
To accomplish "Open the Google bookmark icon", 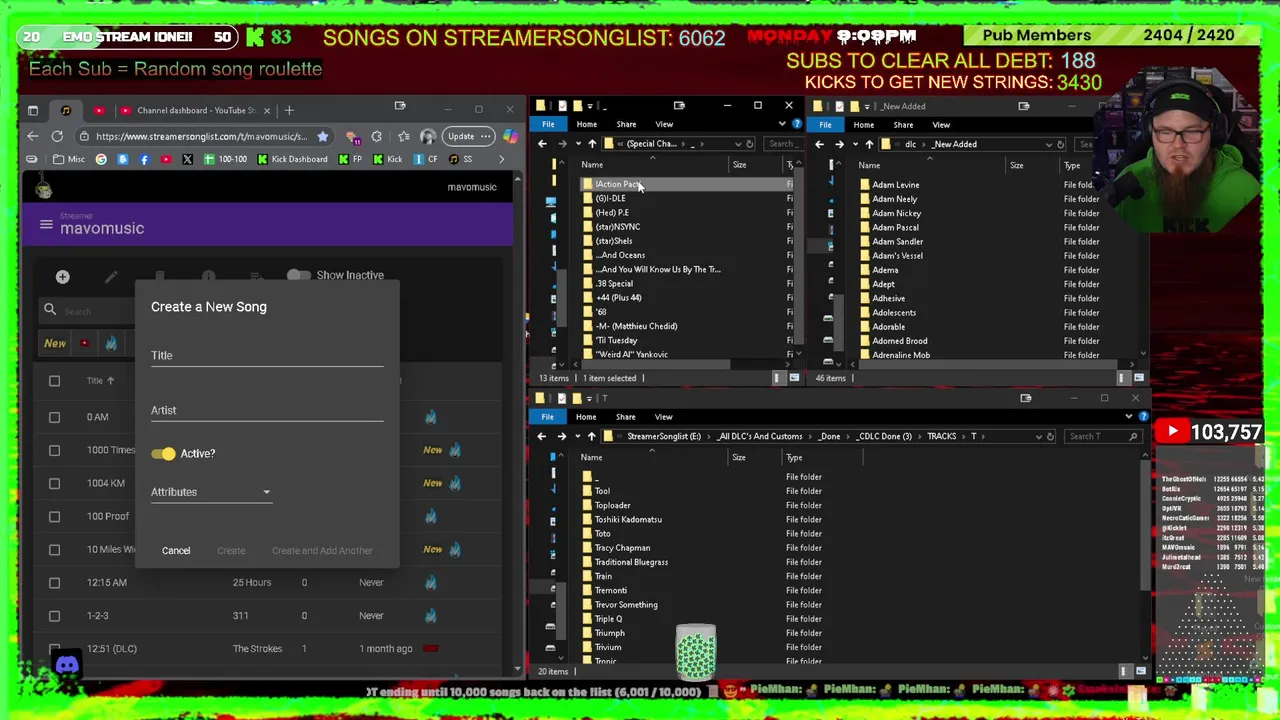I will [101, 159].
